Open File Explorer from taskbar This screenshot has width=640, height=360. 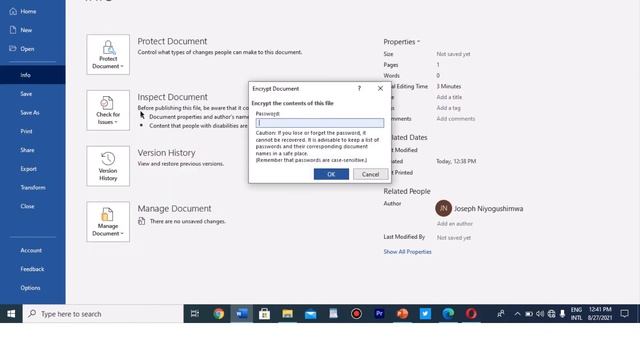[x=287, y=313]
